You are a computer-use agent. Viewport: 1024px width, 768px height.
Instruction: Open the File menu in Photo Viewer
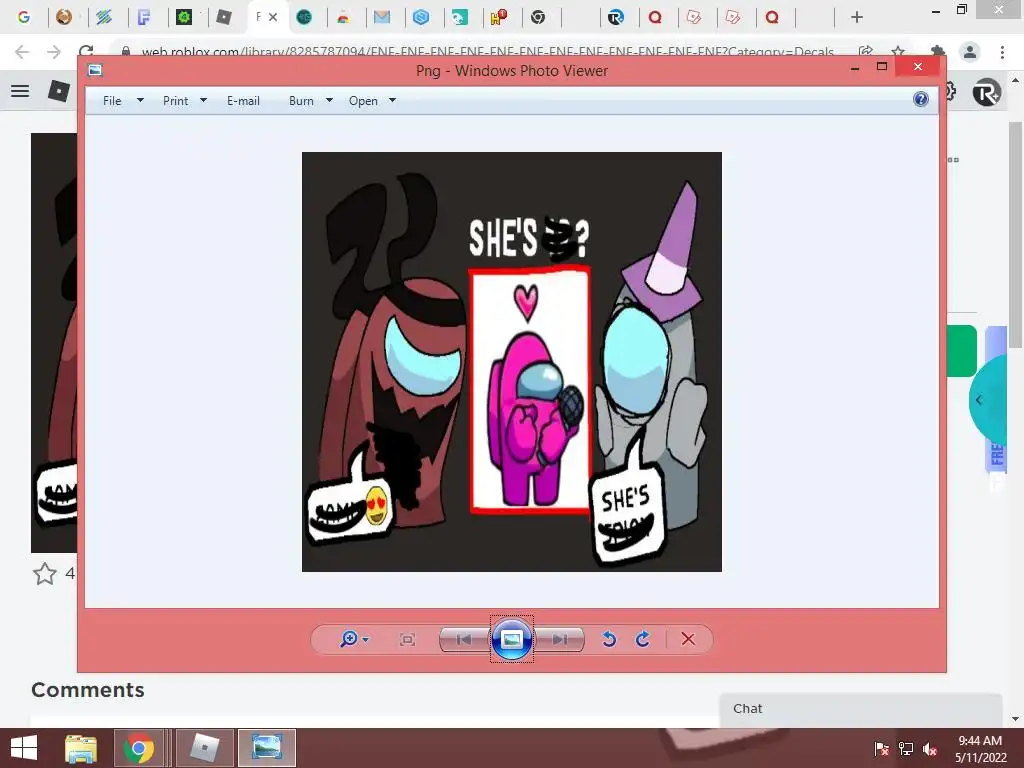tap(112, 101)
